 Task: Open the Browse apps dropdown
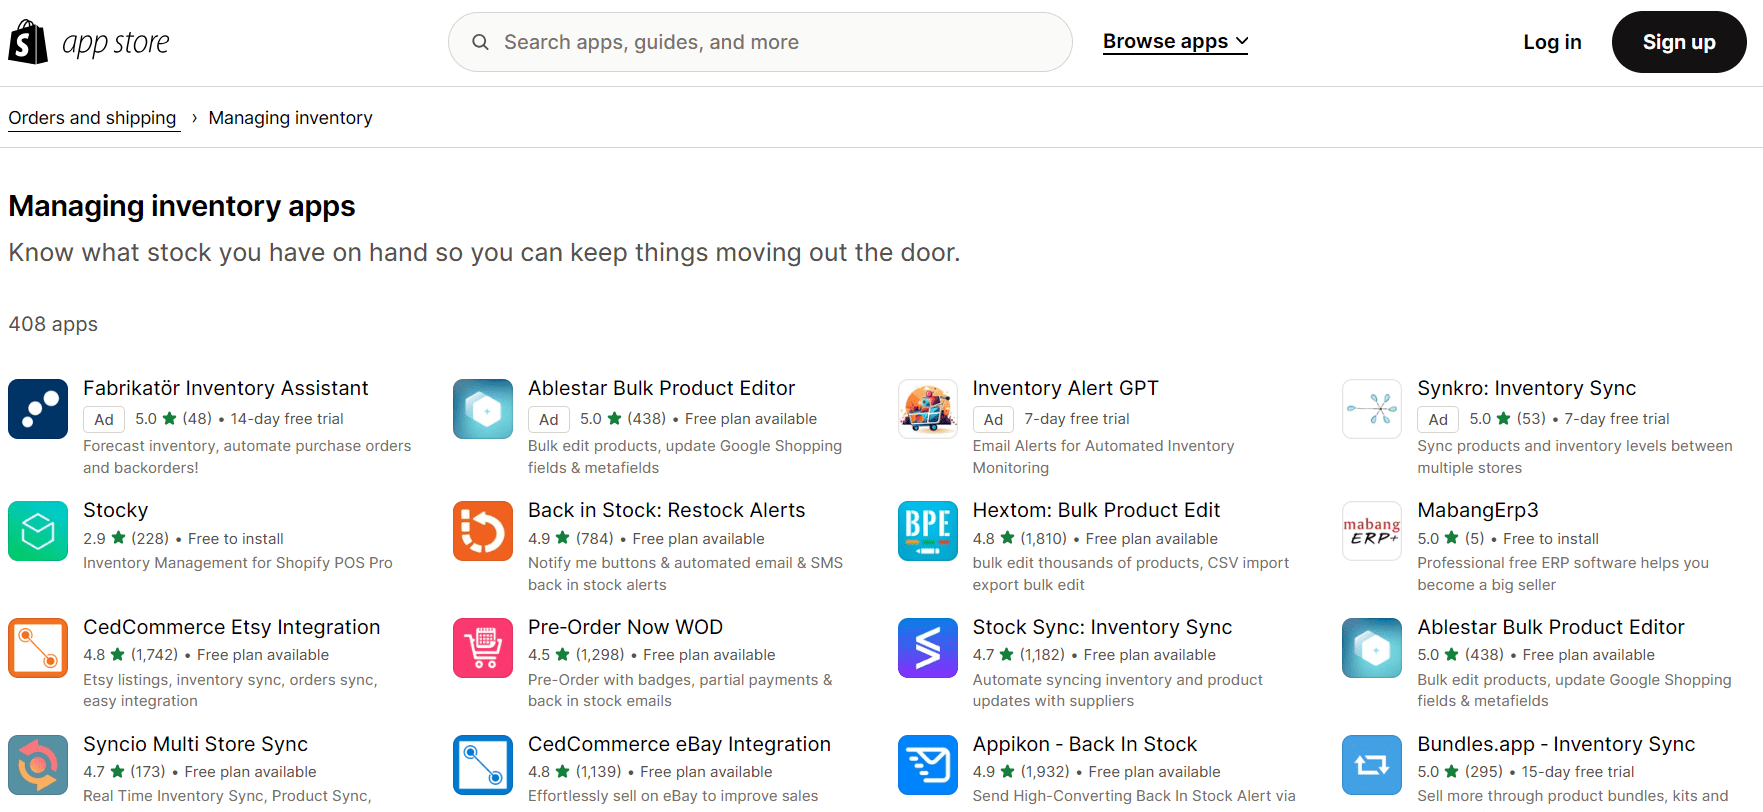point(1174,41)
